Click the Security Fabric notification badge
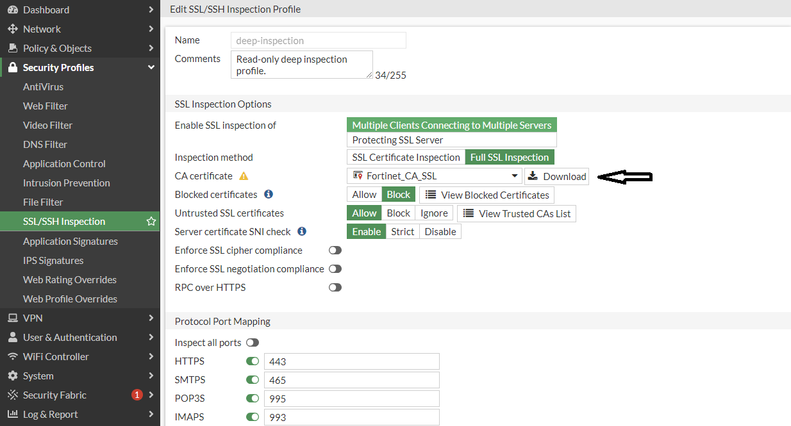The image size is (791, 426). click(137, 395)
